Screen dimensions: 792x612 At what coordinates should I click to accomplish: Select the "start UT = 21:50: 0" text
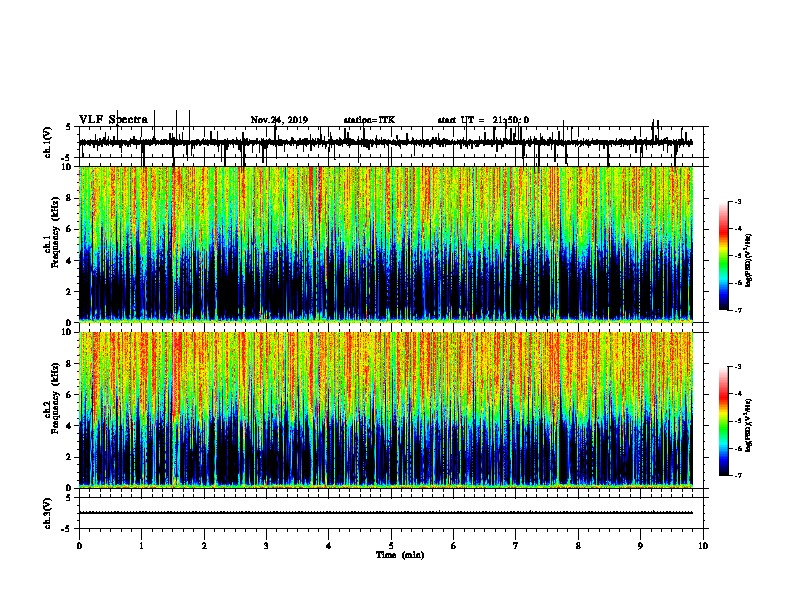[x=483, y=120]
